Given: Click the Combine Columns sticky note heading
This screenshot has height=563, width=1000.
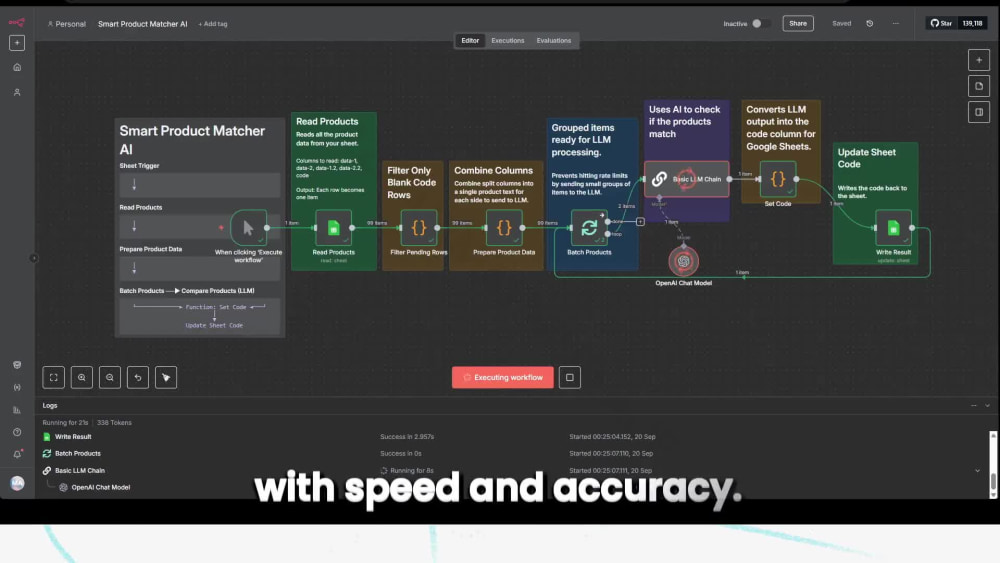Looking at the screenshot, I should [493, 170].
